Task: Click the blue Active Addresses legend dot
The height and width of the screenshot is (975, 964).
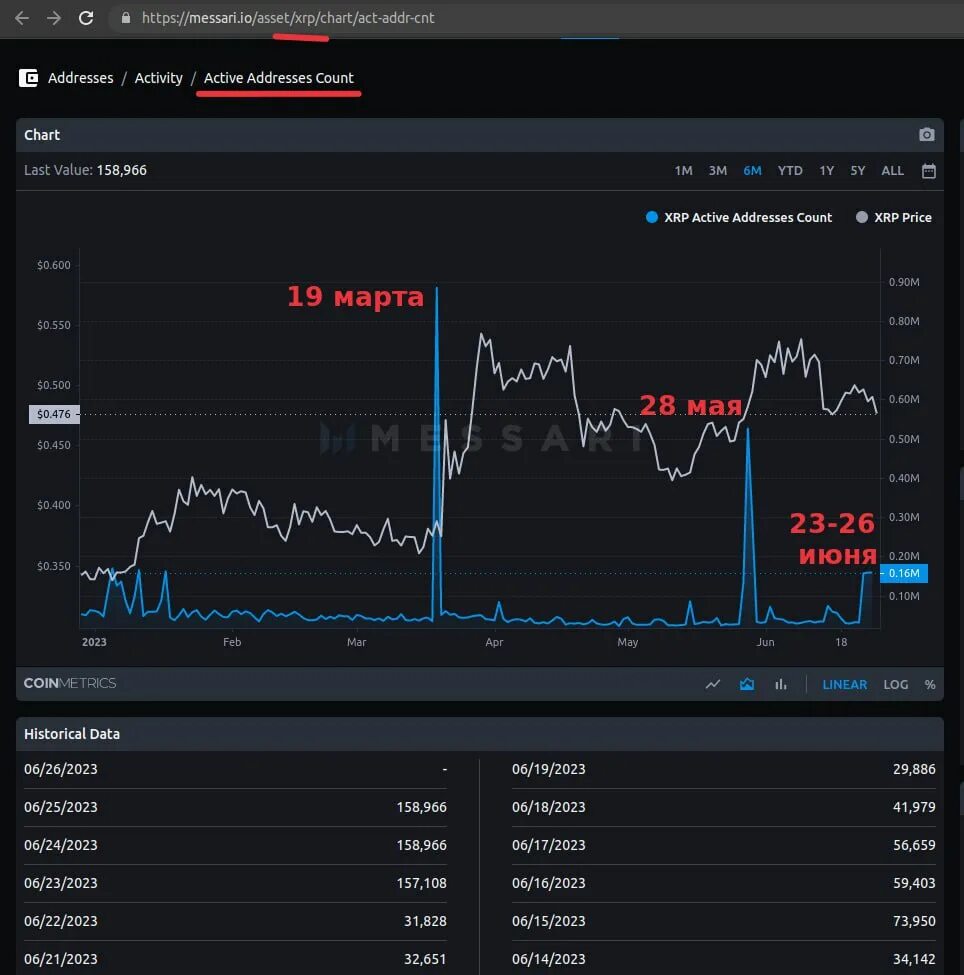Action: (x=652, y=217)
